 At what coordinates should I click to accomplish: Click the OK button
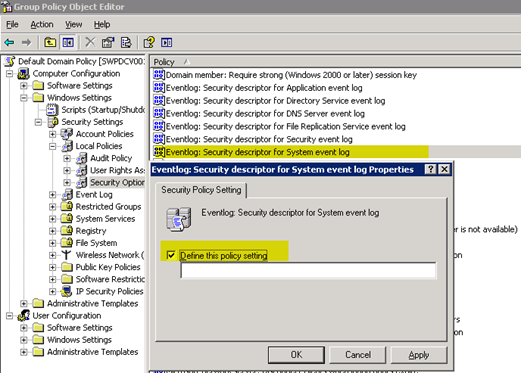point(296,355)
